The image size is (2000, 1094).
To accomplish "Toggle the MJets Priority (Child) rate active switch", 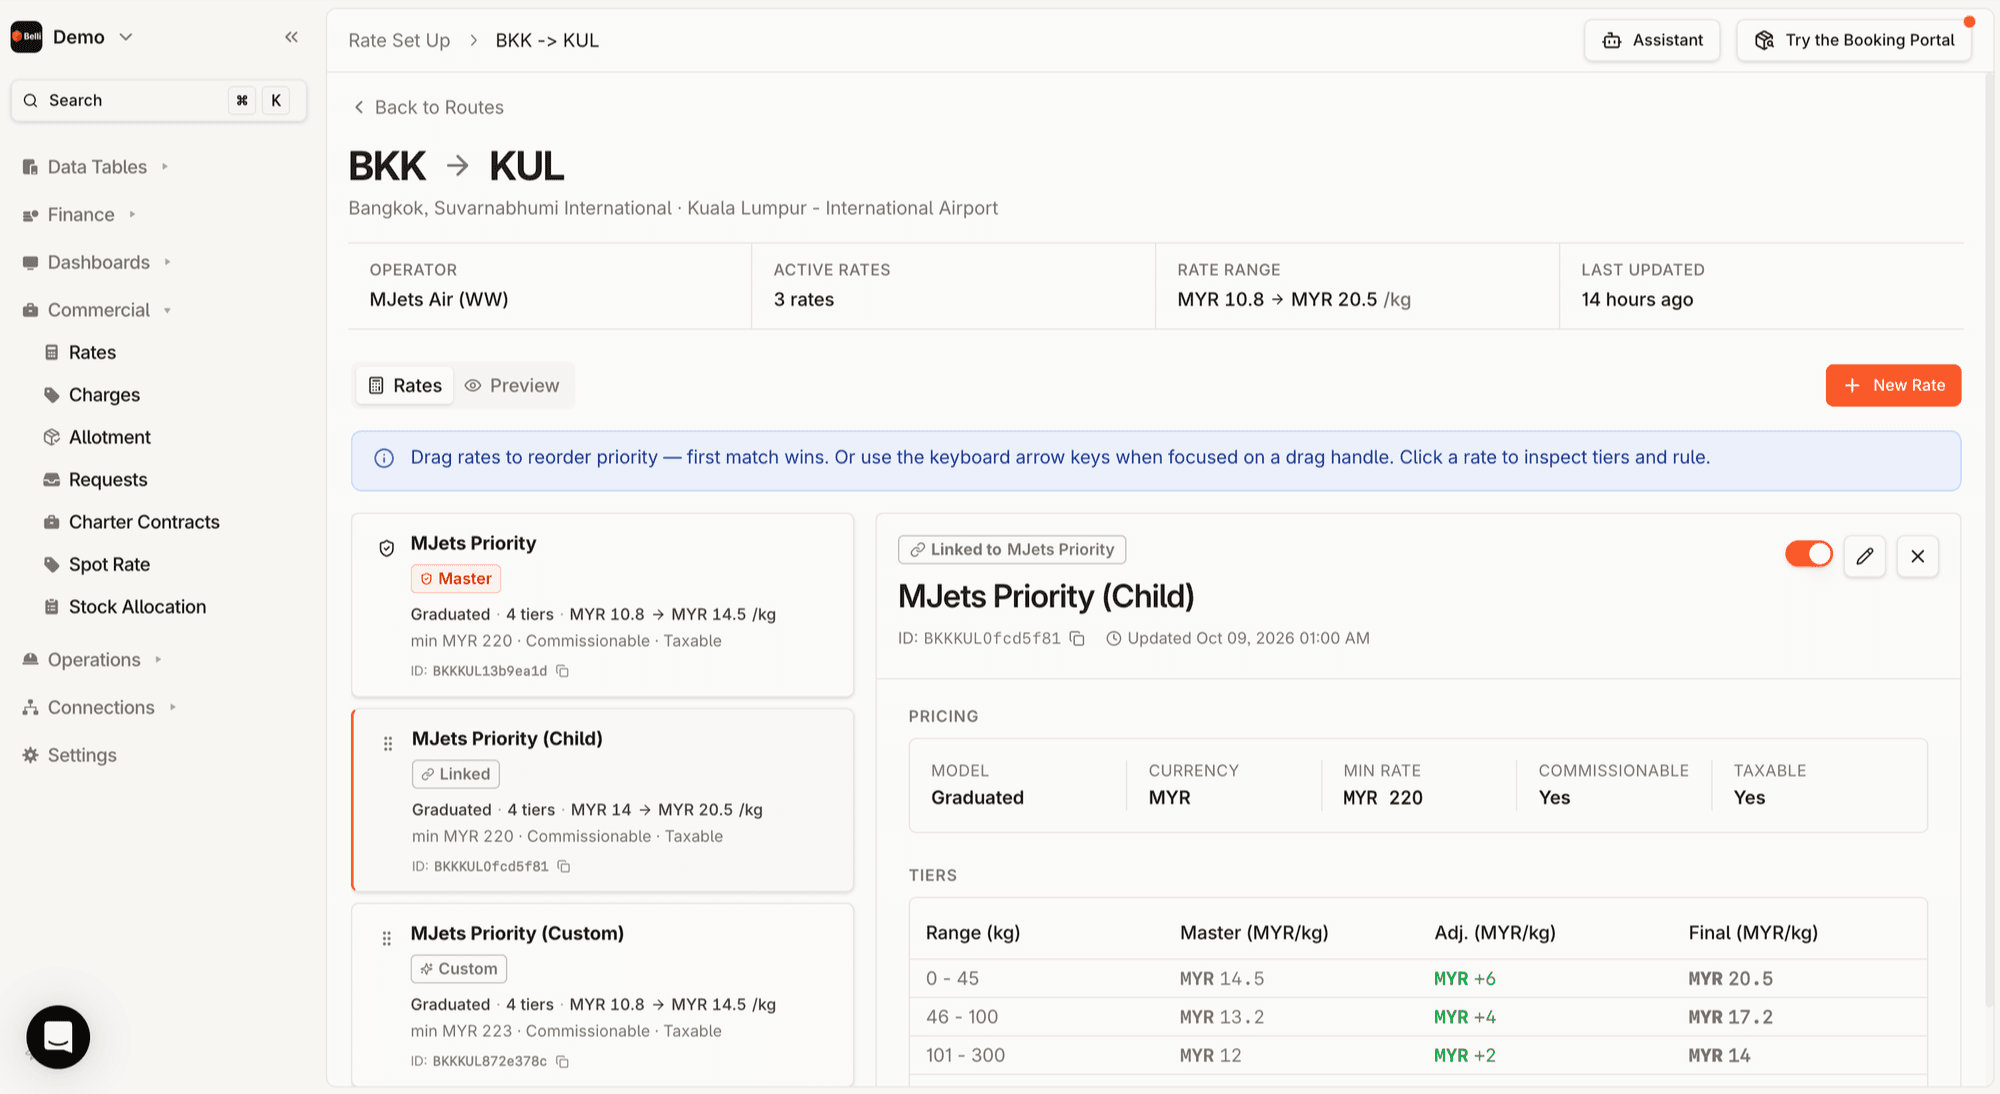I will click(x=1808, y=553).
